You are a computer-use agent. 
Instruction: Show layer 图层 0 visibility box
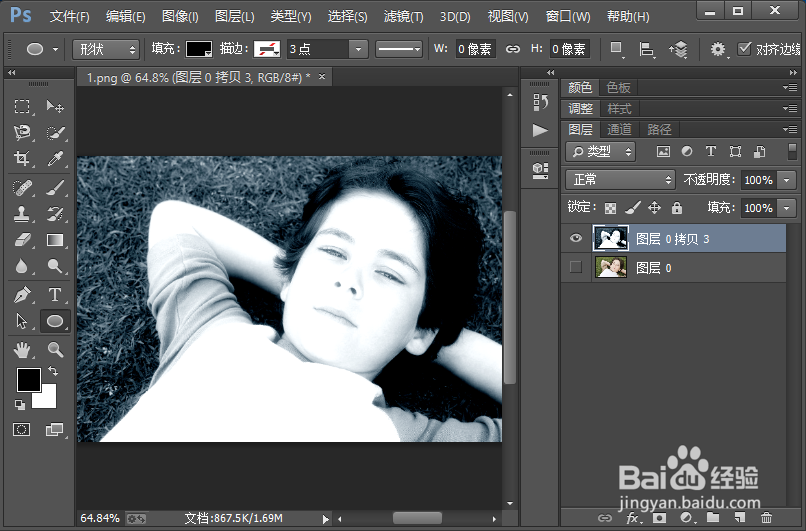coord(576,267)
